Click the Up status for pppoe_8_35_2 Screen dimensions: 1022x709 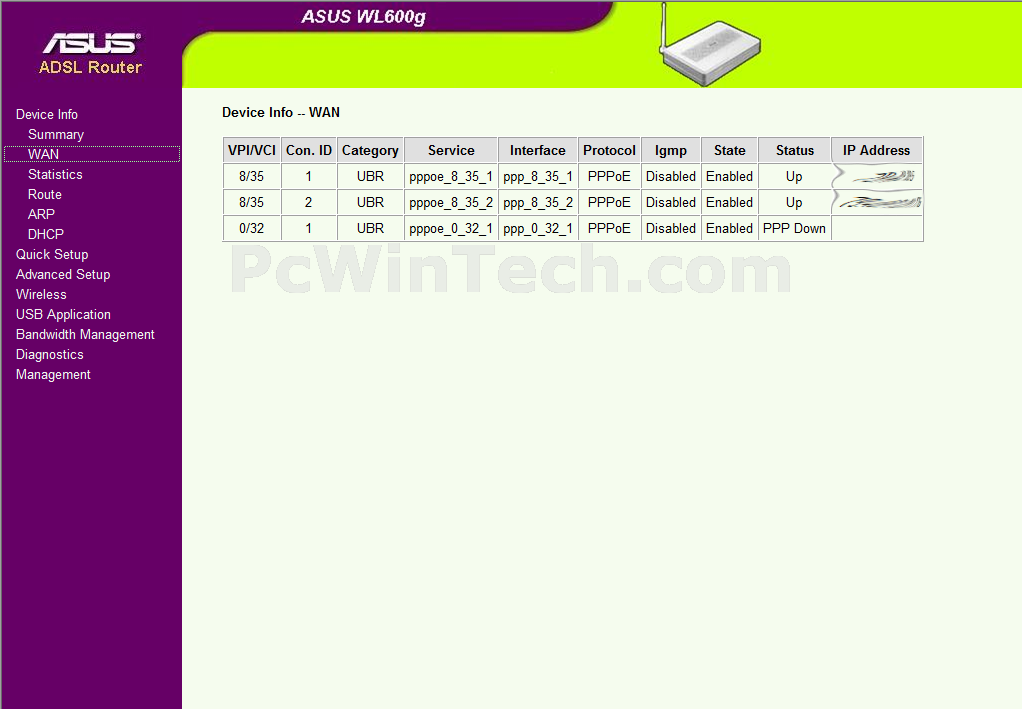click(795, 203)
